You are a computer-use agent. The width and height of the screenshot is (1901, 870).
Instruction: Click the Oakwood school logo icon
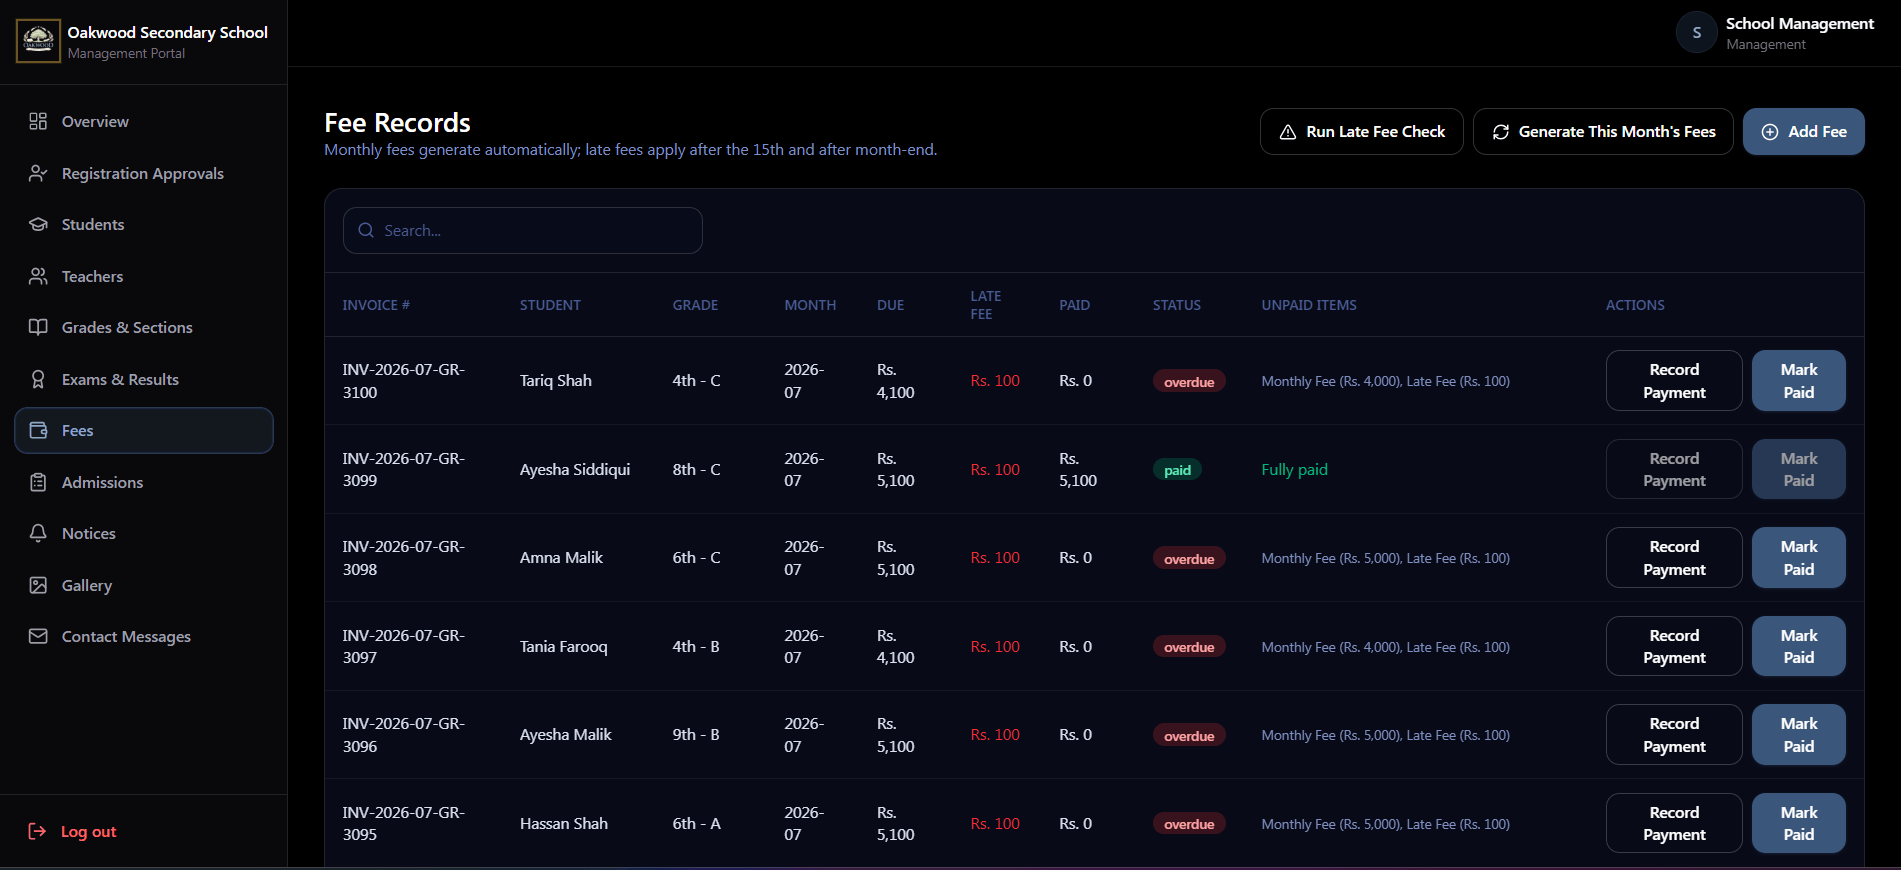[x=38, y=41]
